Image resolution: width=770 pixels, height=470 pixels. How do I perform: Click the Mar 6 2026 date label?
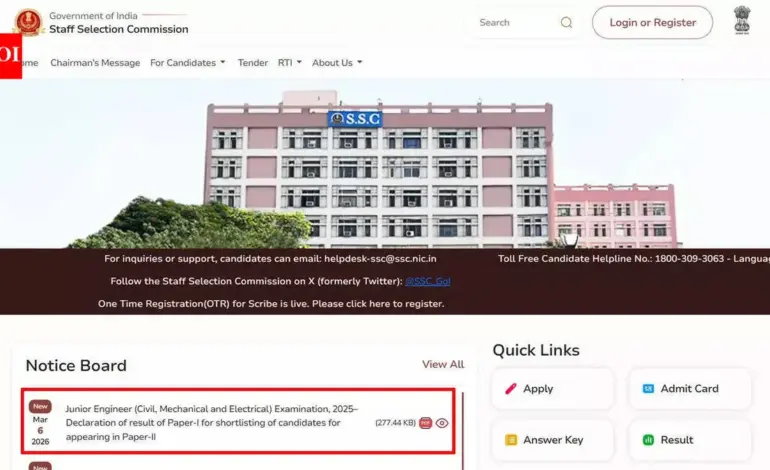40,431
